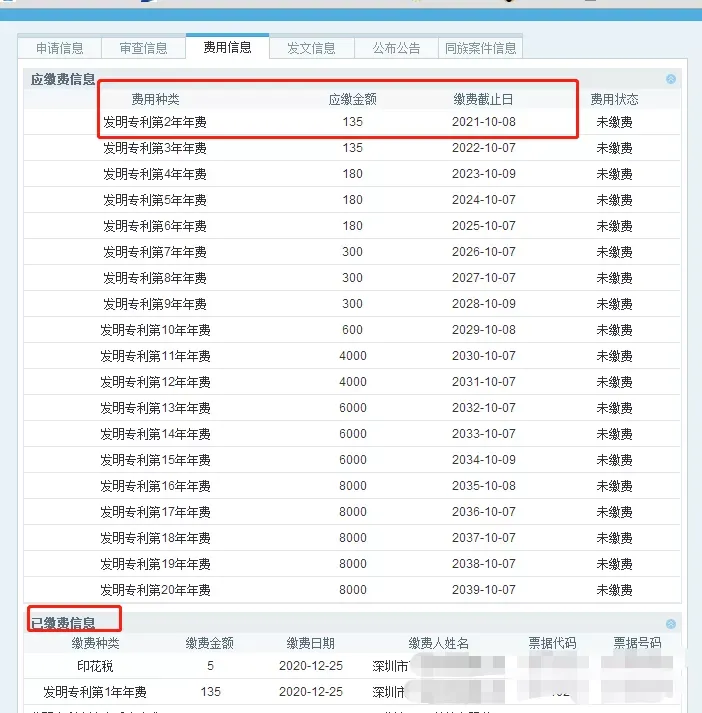Select 发明专利第8年年费 row label
The height and width of the screenshot is (713, 702).
155,277
